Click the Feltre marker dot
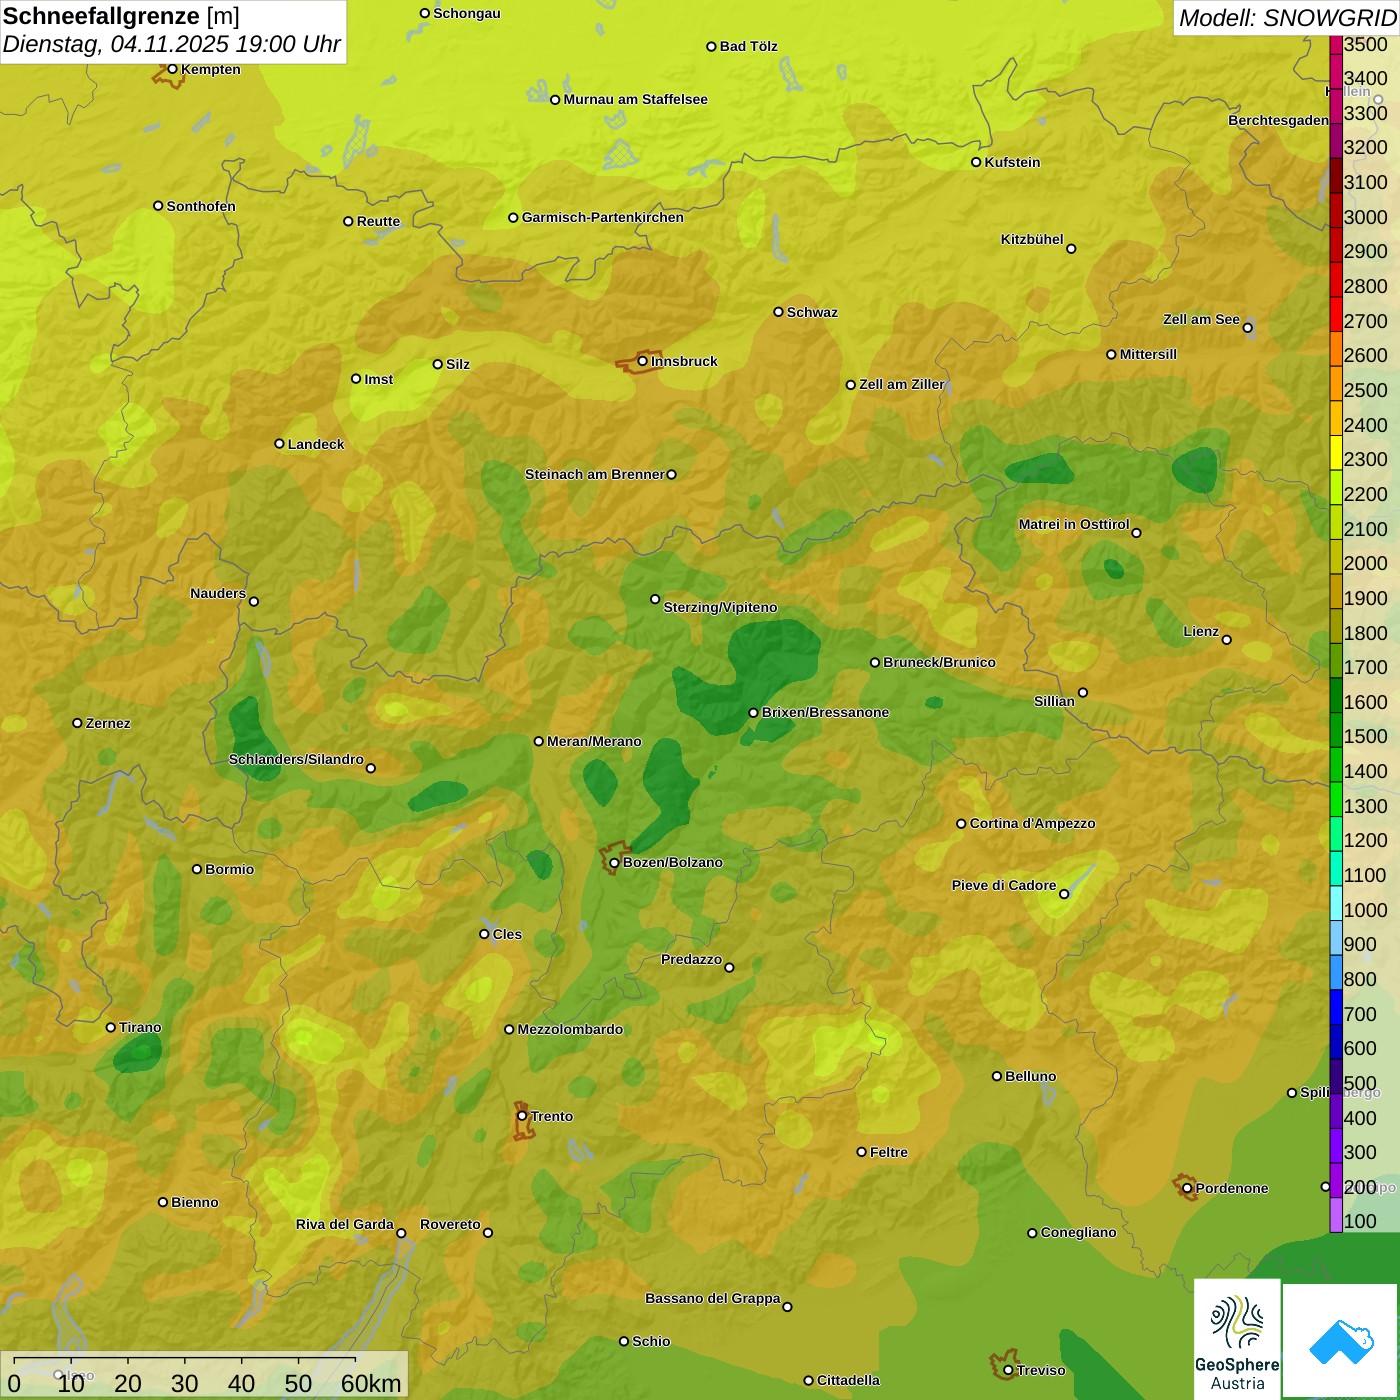The image size is (1400, 1400). (861, 1152)
